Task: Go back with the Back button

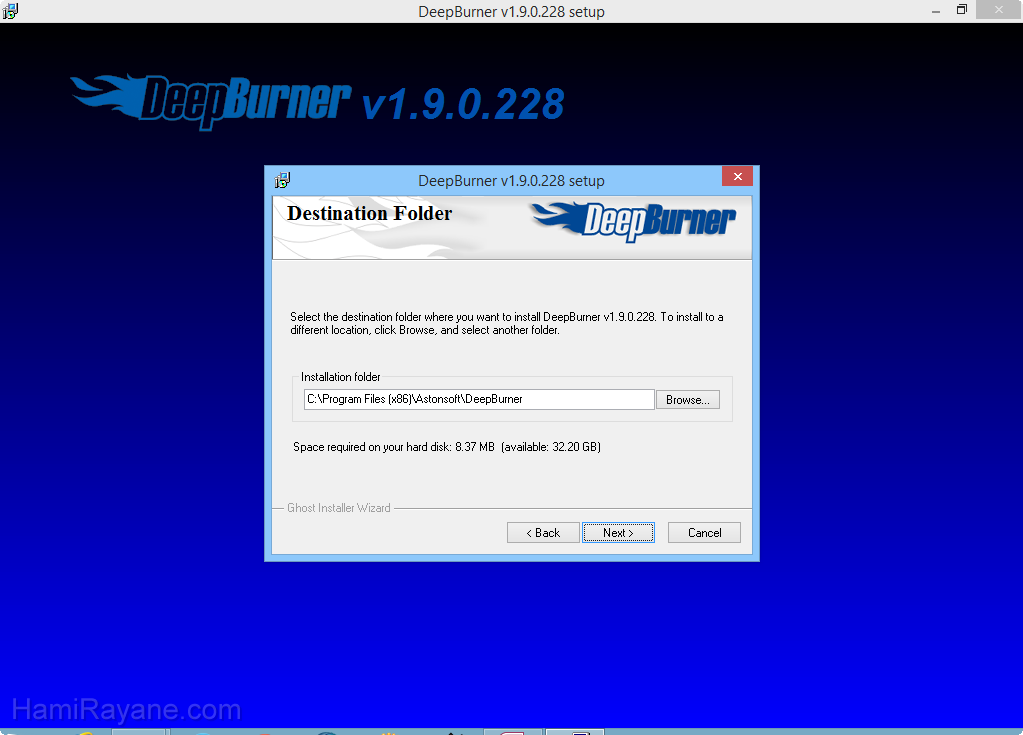Action: pyautogui.click(x=543, y=533)
